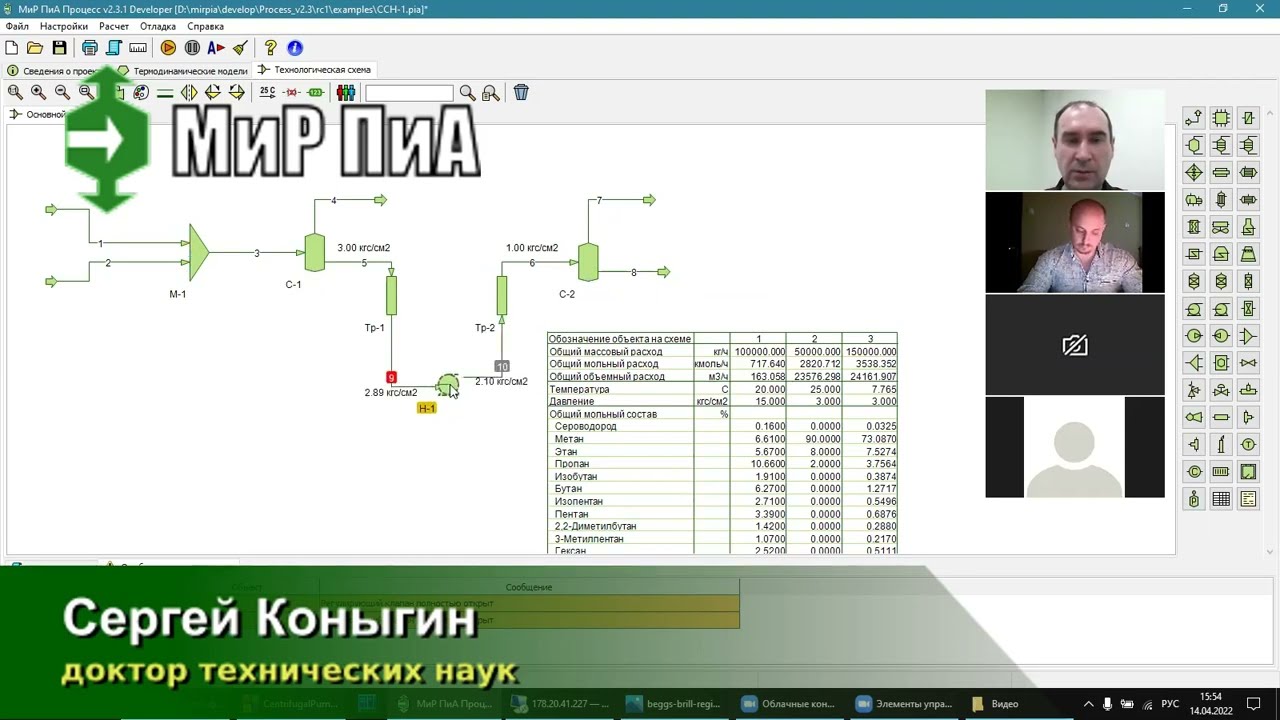
Task: Click the magnifier search icon
Action: click(467, 93)
